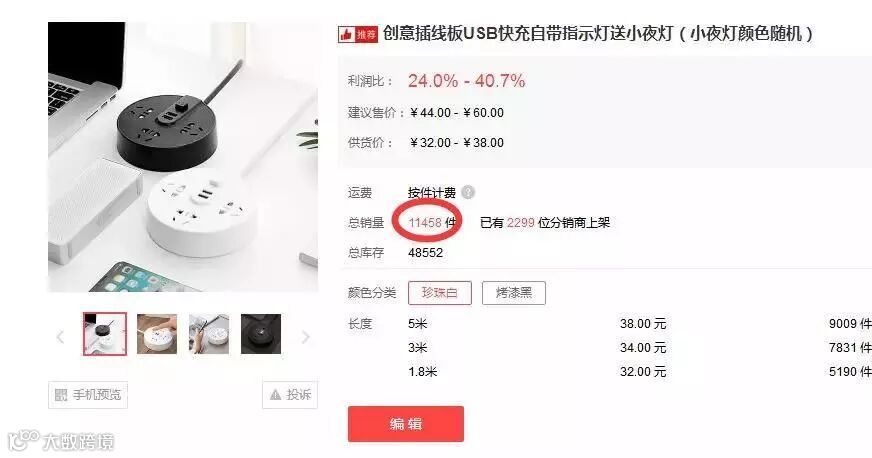Select first thumbnail with black and white sockets
The image size is (872, 458).
tap(105, 333)
